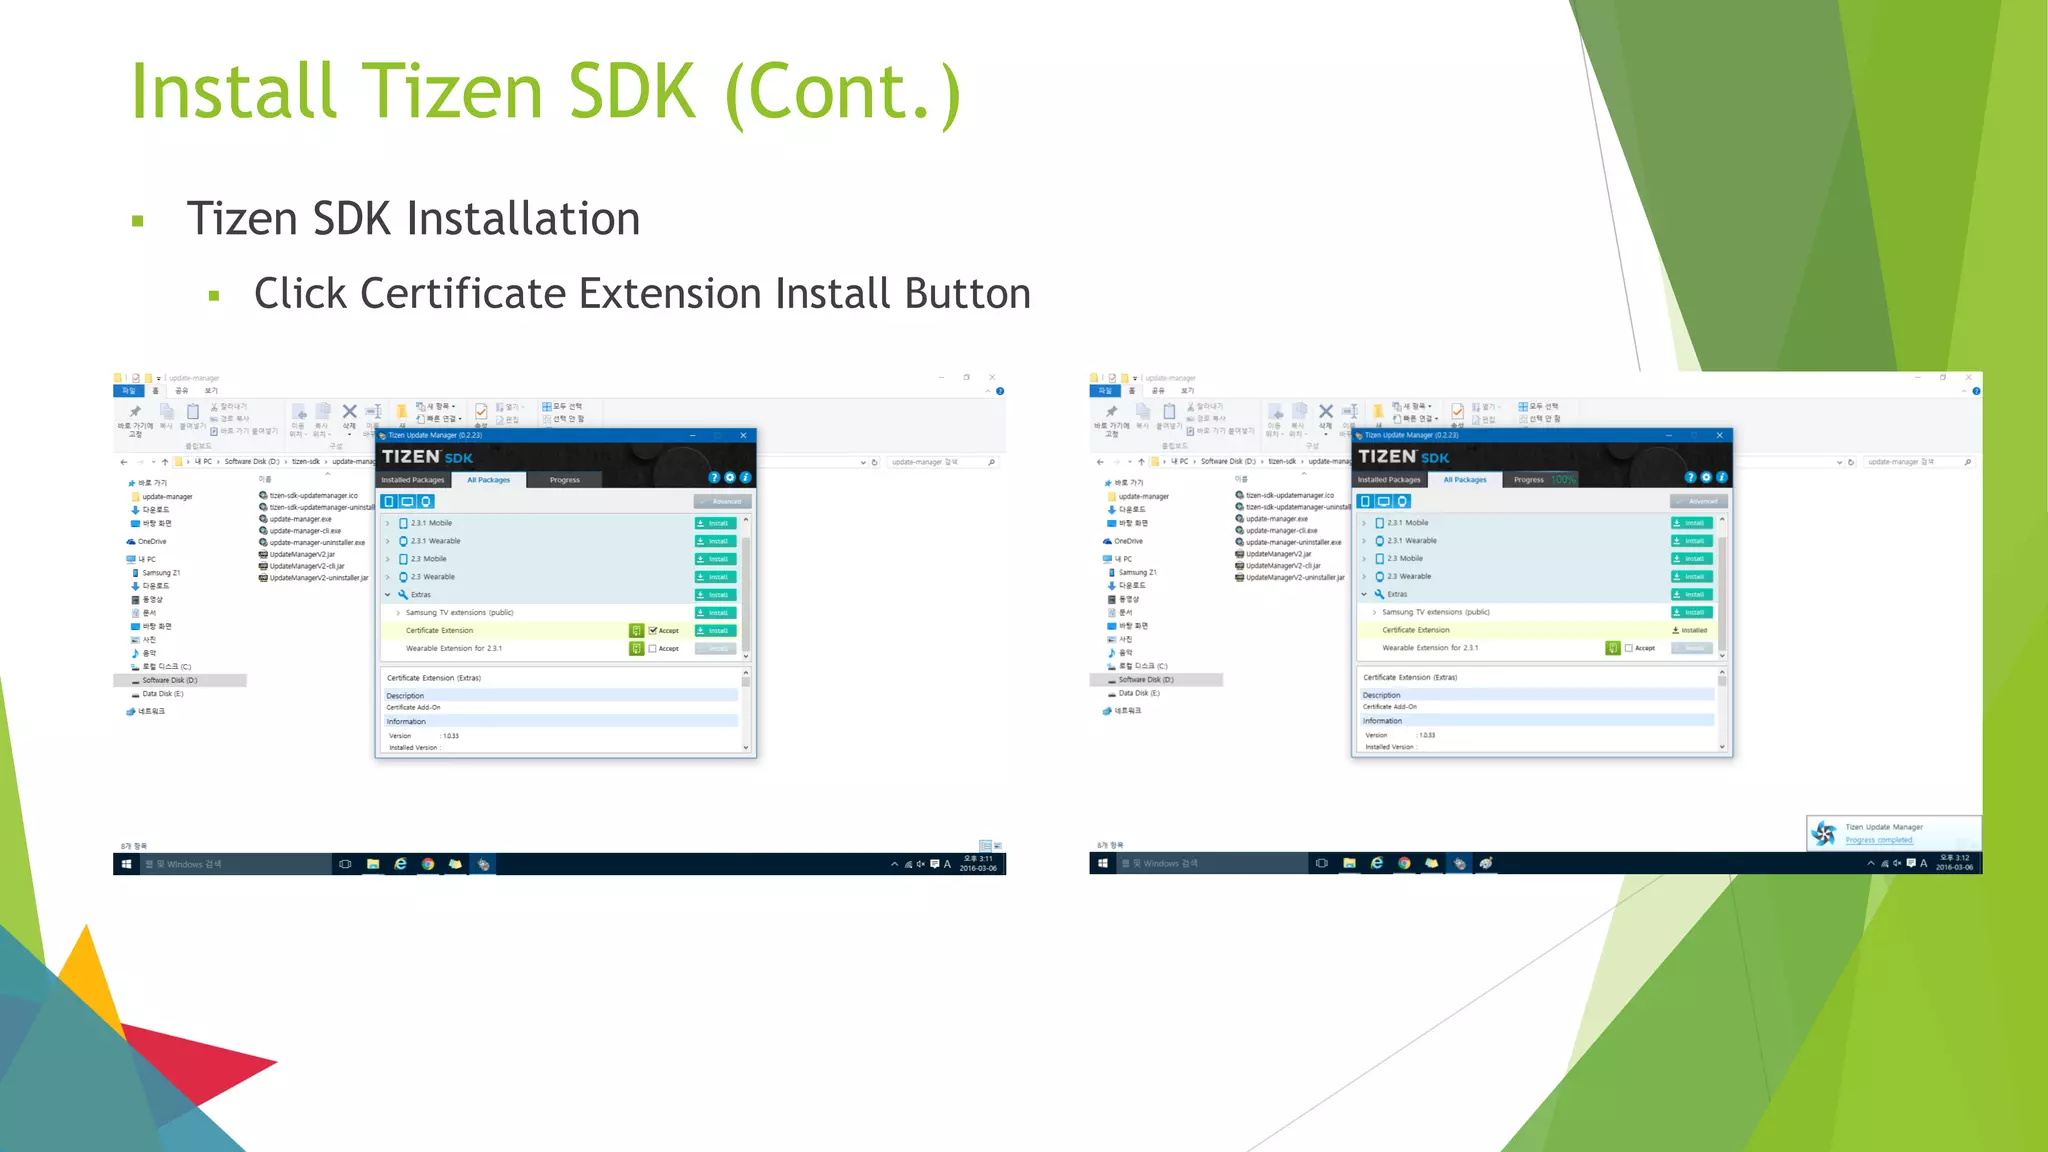Click mobile device filter icon in right screenshot

(1365, 501)
